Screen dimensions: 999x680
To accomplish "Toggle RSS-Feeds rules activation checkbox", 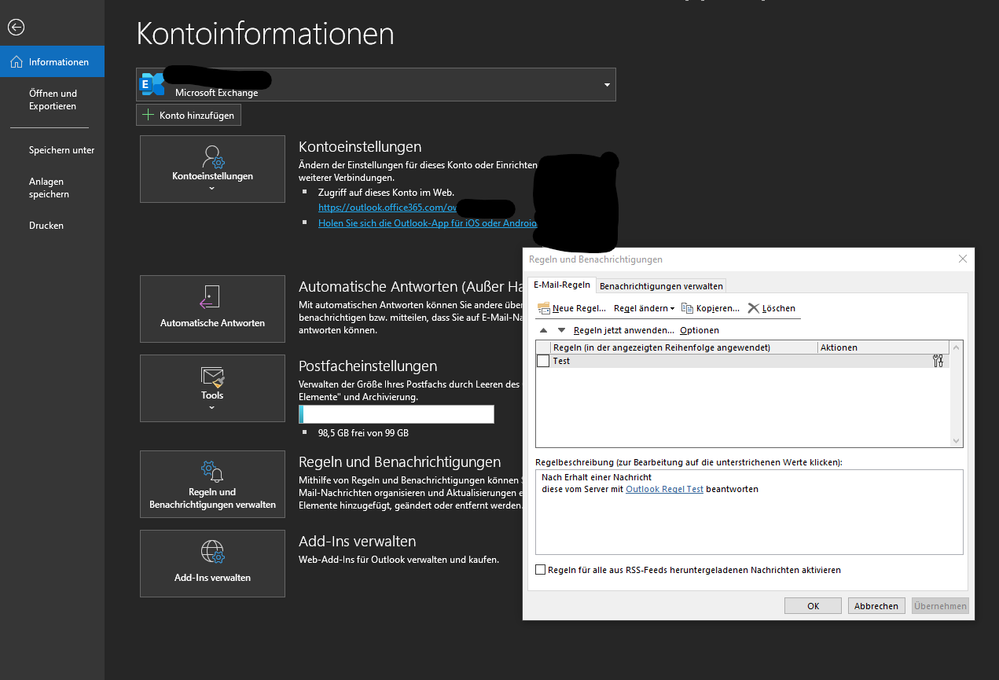I will [x=540, y=570].
